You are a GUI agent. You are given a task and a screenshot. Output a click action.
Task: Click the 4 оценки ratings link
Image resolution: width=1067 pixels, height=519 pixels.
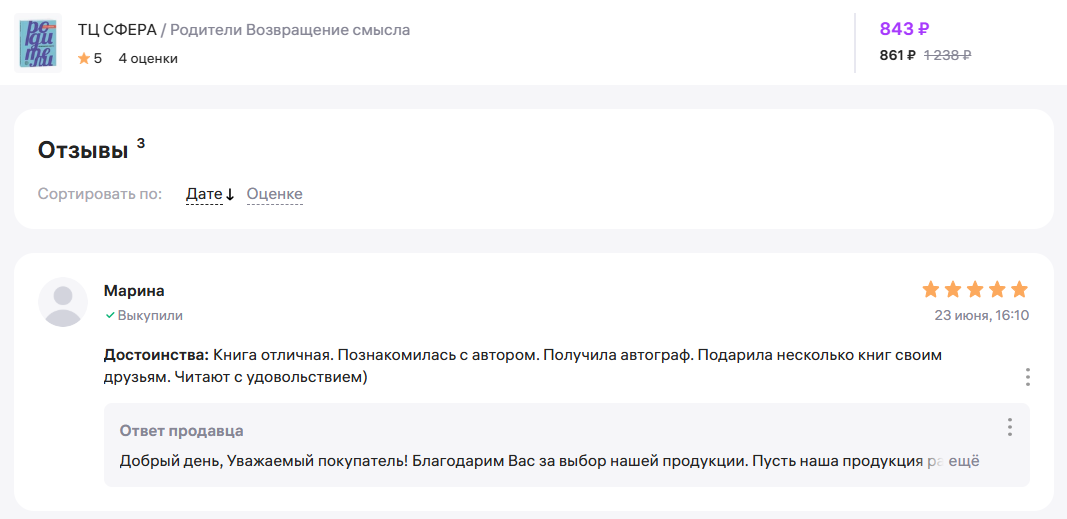coord(148,59)
